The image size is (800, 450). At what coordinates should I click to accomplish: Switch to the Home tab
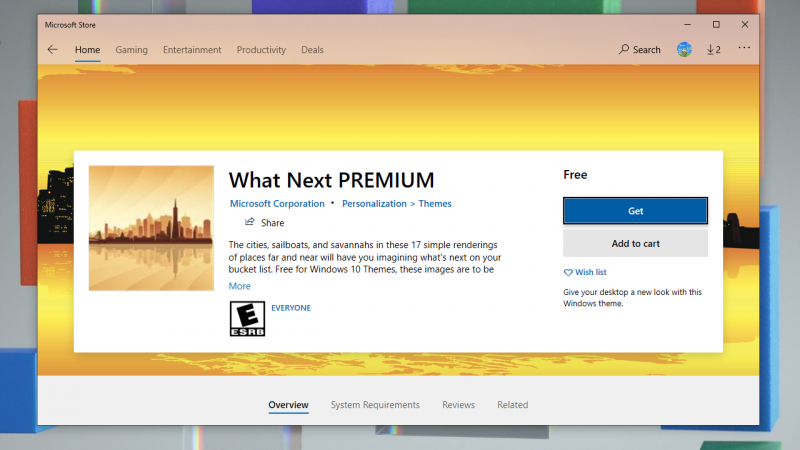87,50
